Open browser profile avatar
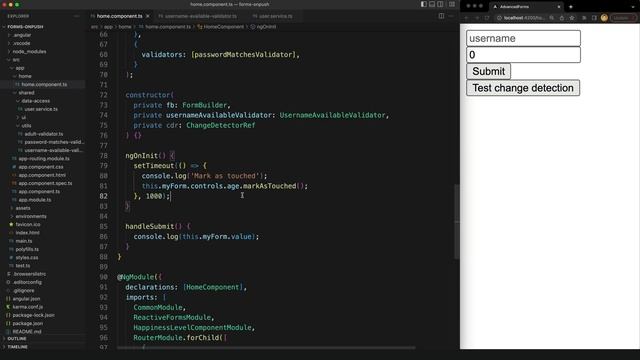Screen dimensions: 640x360 tap(604, 18)
